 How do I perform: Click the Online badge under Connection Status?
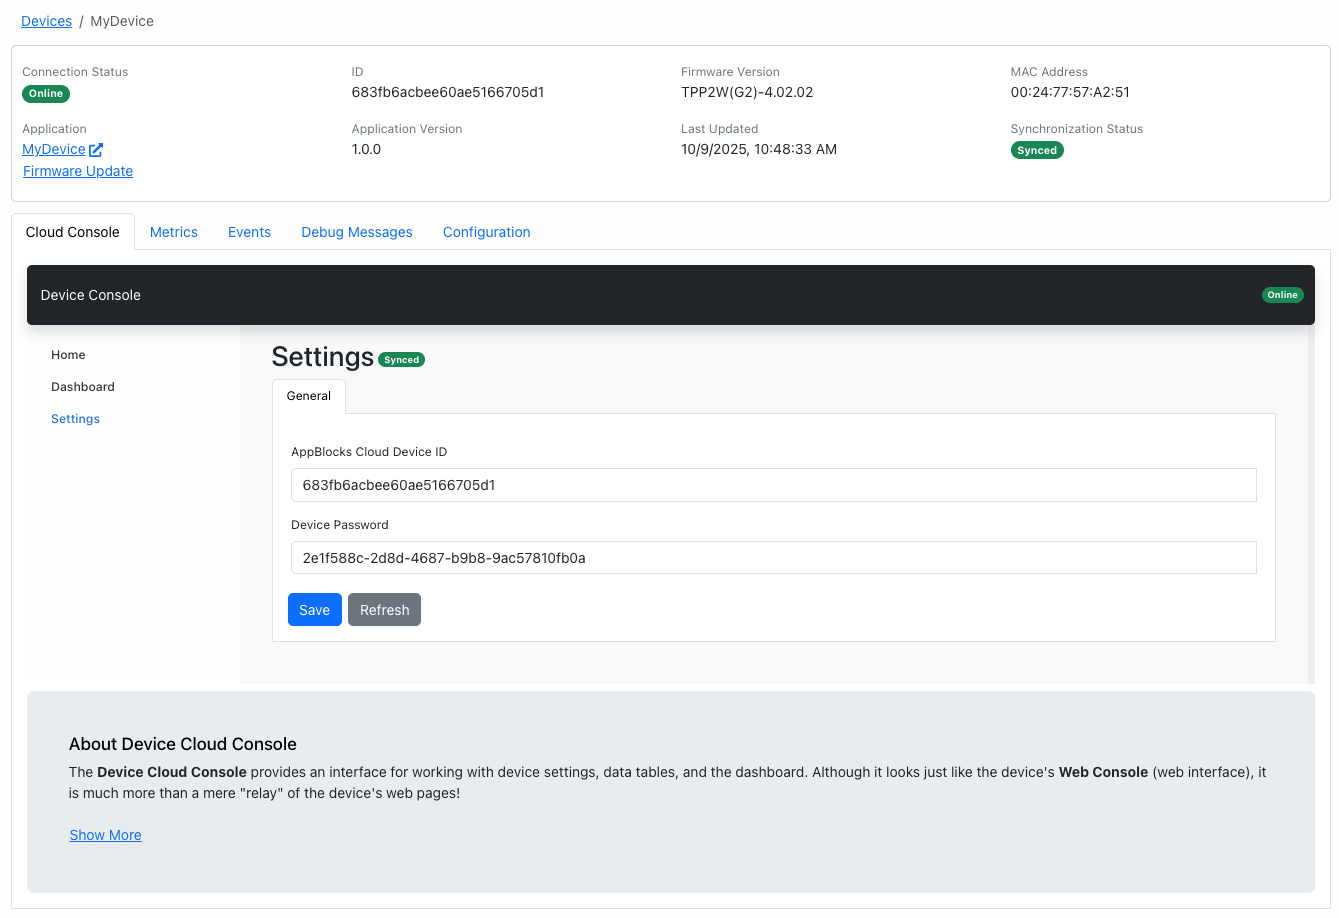coord(46,94)
